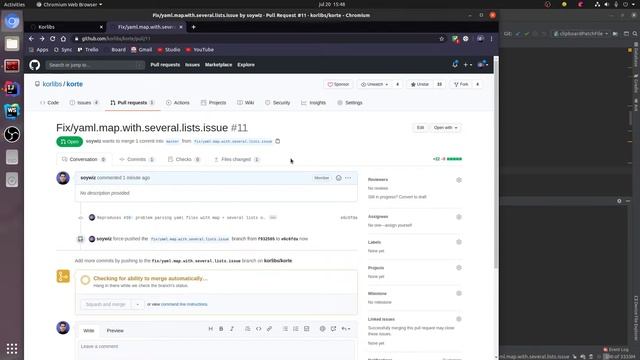The image size is (640, 360).
Task: Open the Linked issues gear settings
Action: 459,319
